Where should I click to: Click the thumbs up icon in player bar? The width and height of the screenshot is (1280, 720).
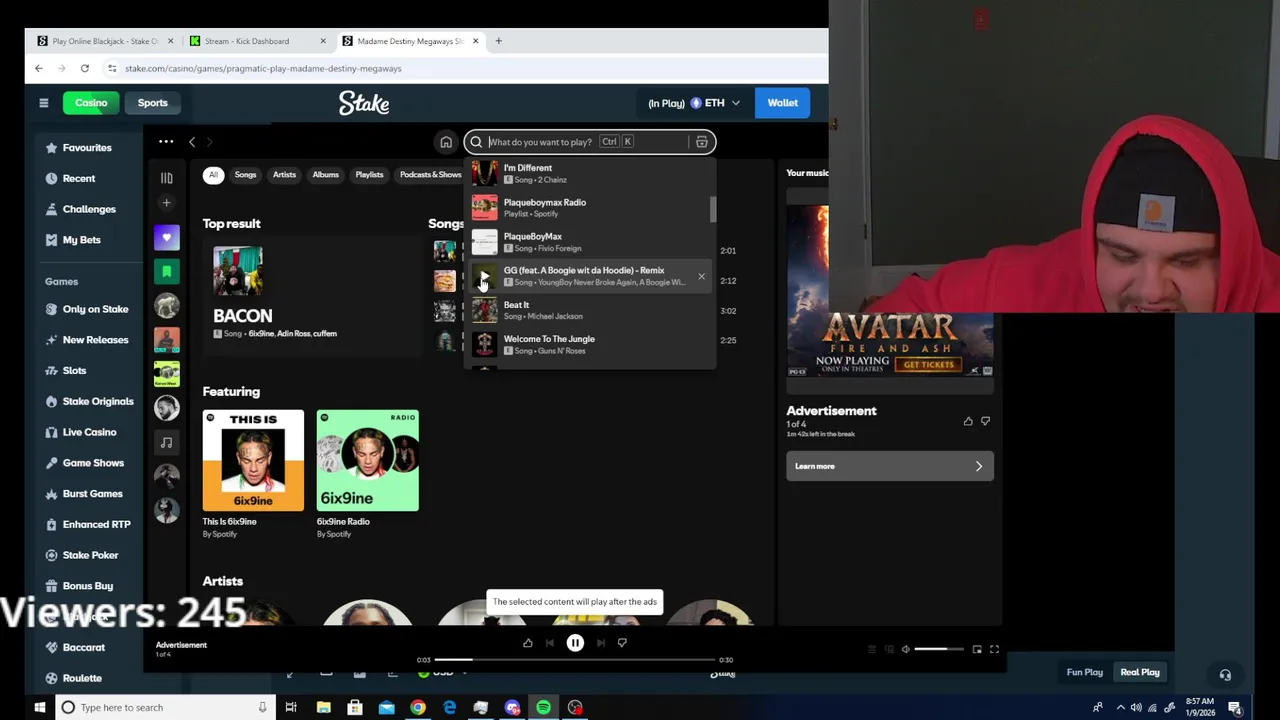tap(528, 643)
